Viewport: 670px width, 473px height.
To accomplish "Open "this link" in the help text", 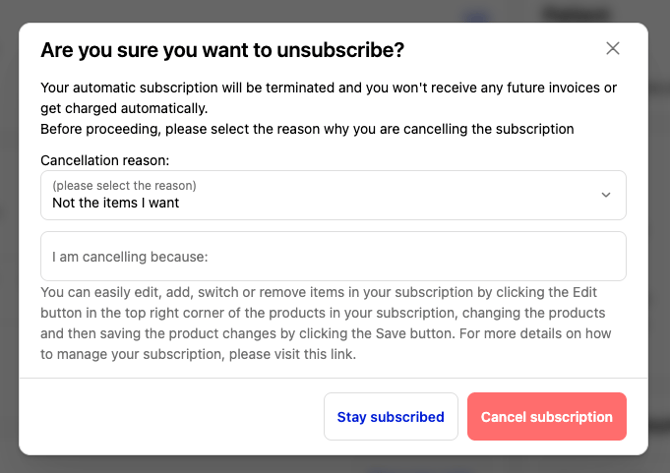I will (326, 354).
